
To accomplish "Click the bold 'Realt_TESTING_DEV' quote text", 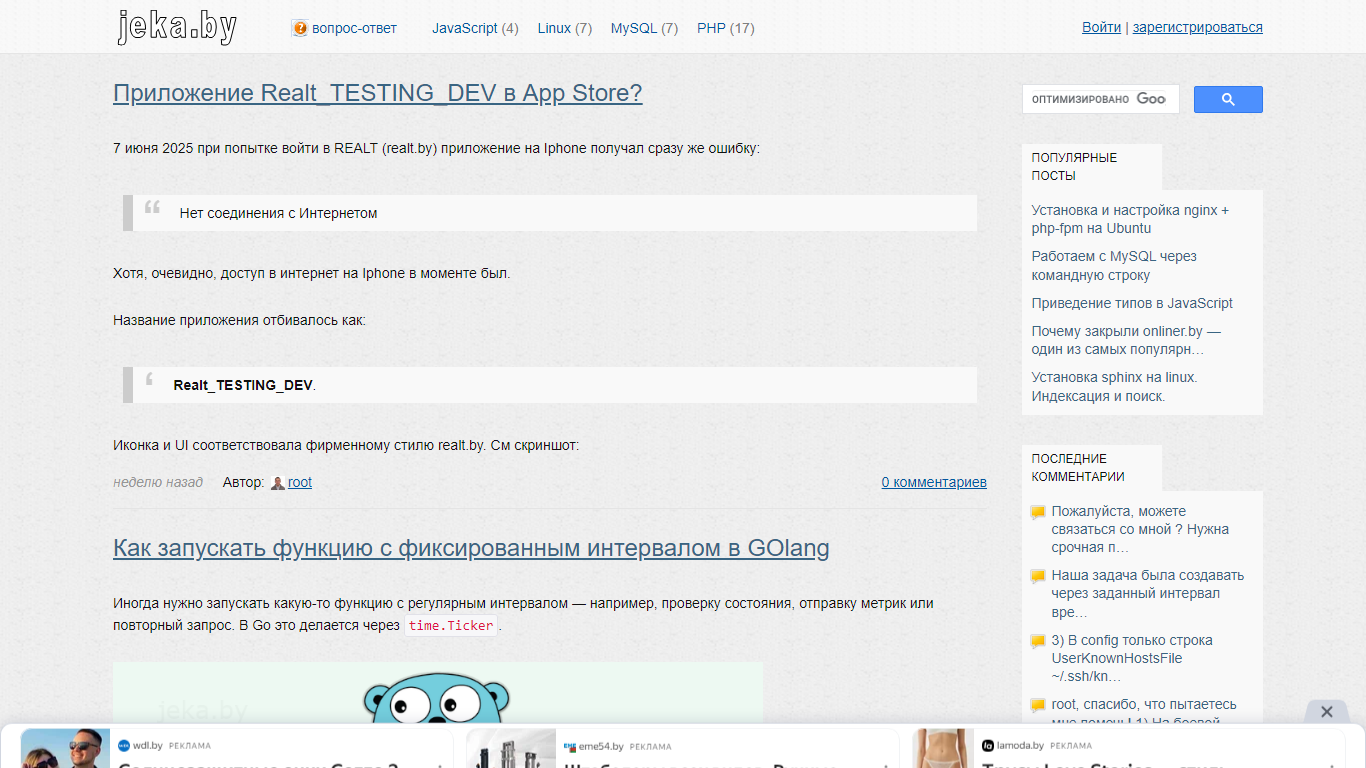I will pyautogui.click(x=243, y=385).
